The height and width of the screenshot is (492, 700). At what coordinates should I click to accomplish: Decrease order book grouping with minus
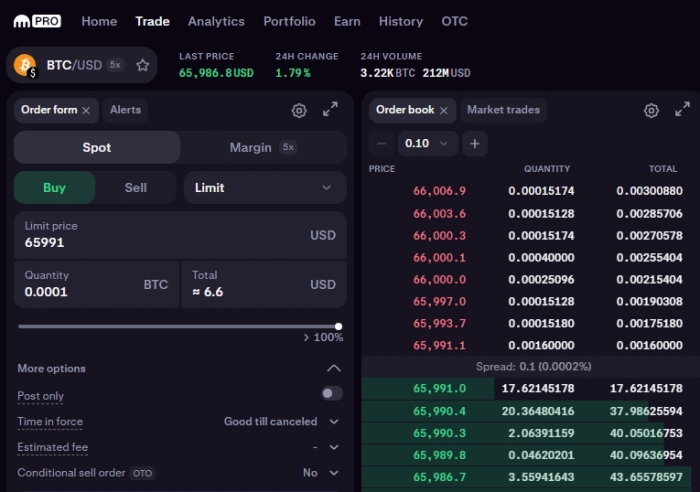(x=381, y=143)
